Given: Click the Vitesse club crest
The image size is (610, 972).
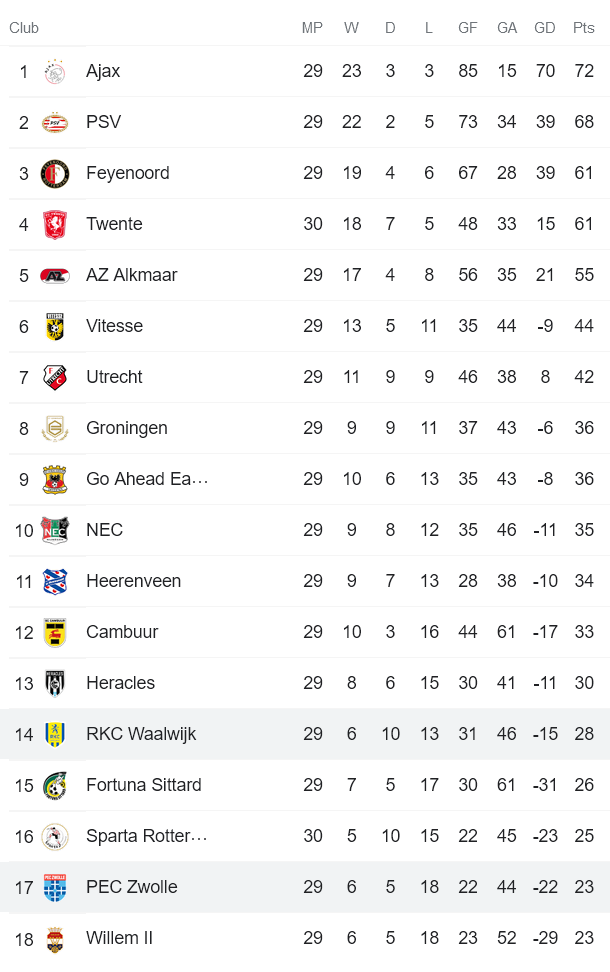Looking at the screenshot, I should coord(55,327).
